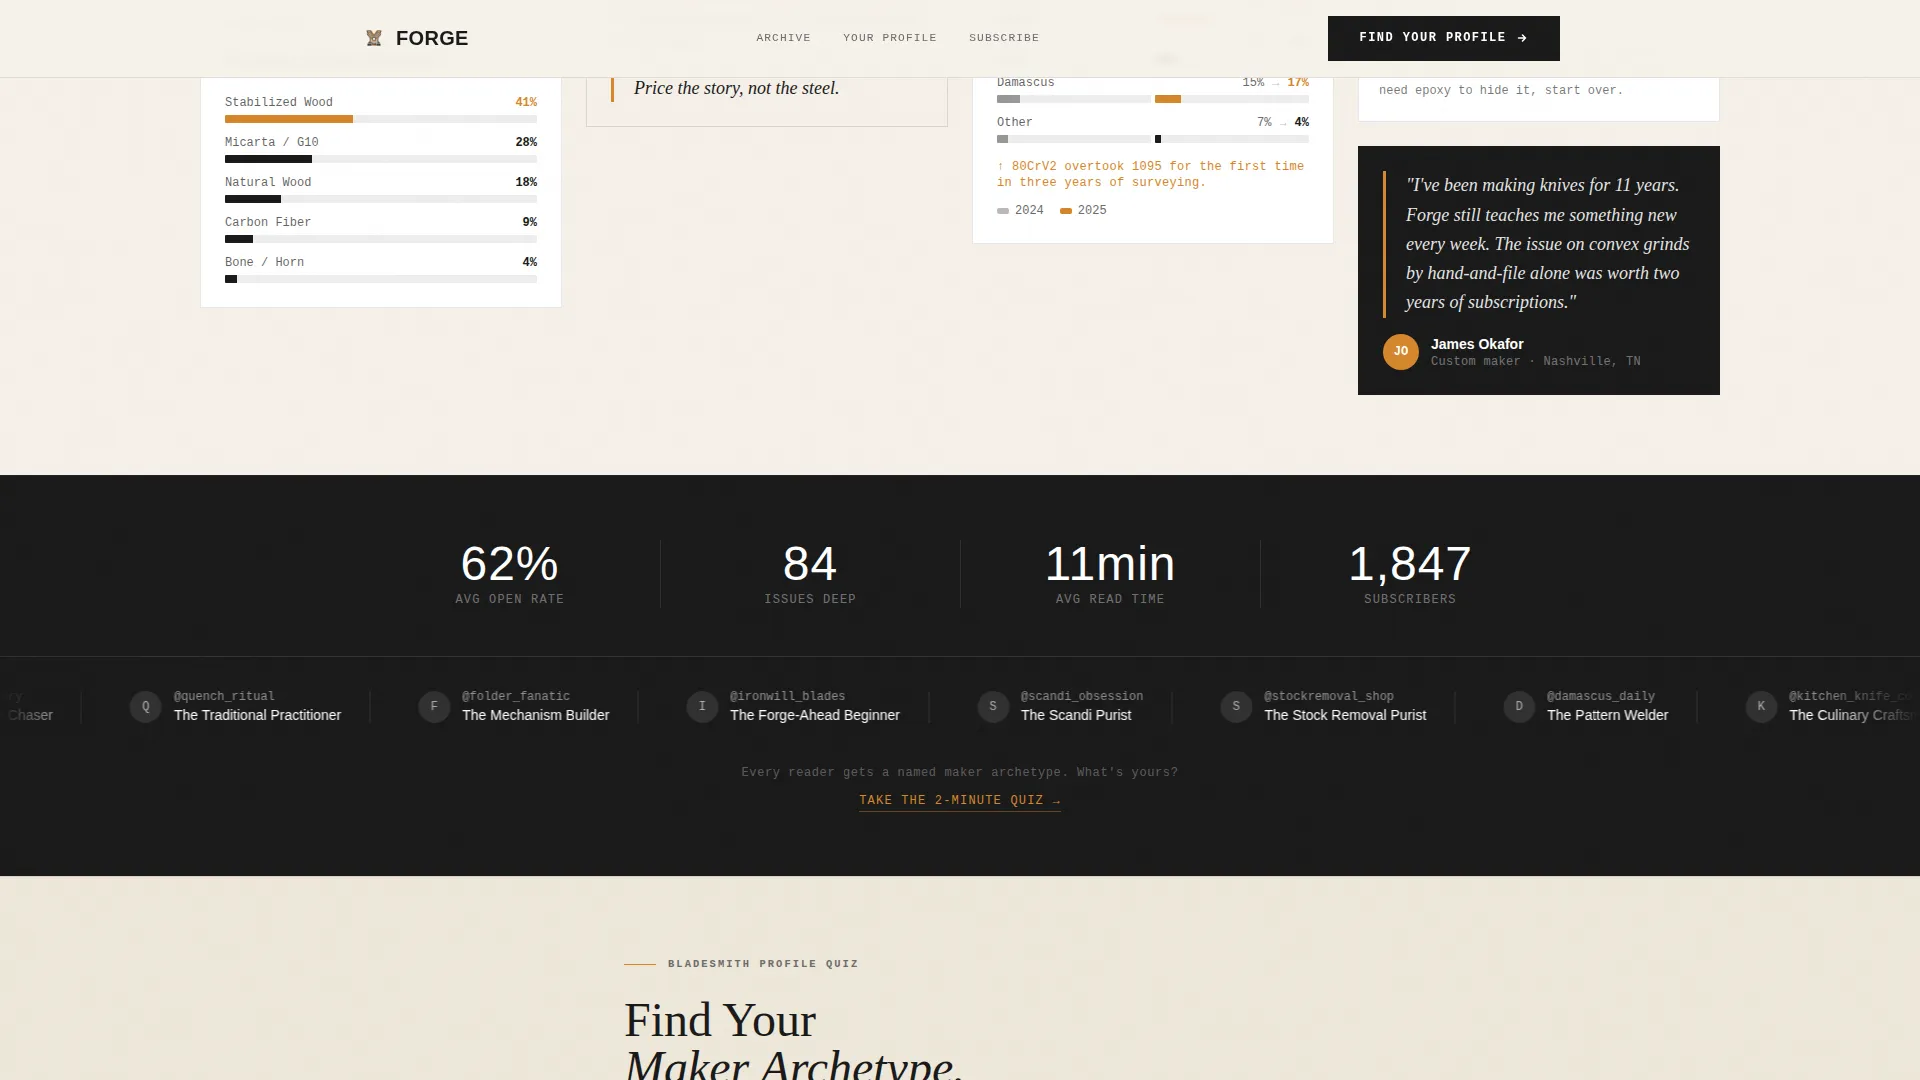Click the Stabilized Wood 41% value

(526, 102)
